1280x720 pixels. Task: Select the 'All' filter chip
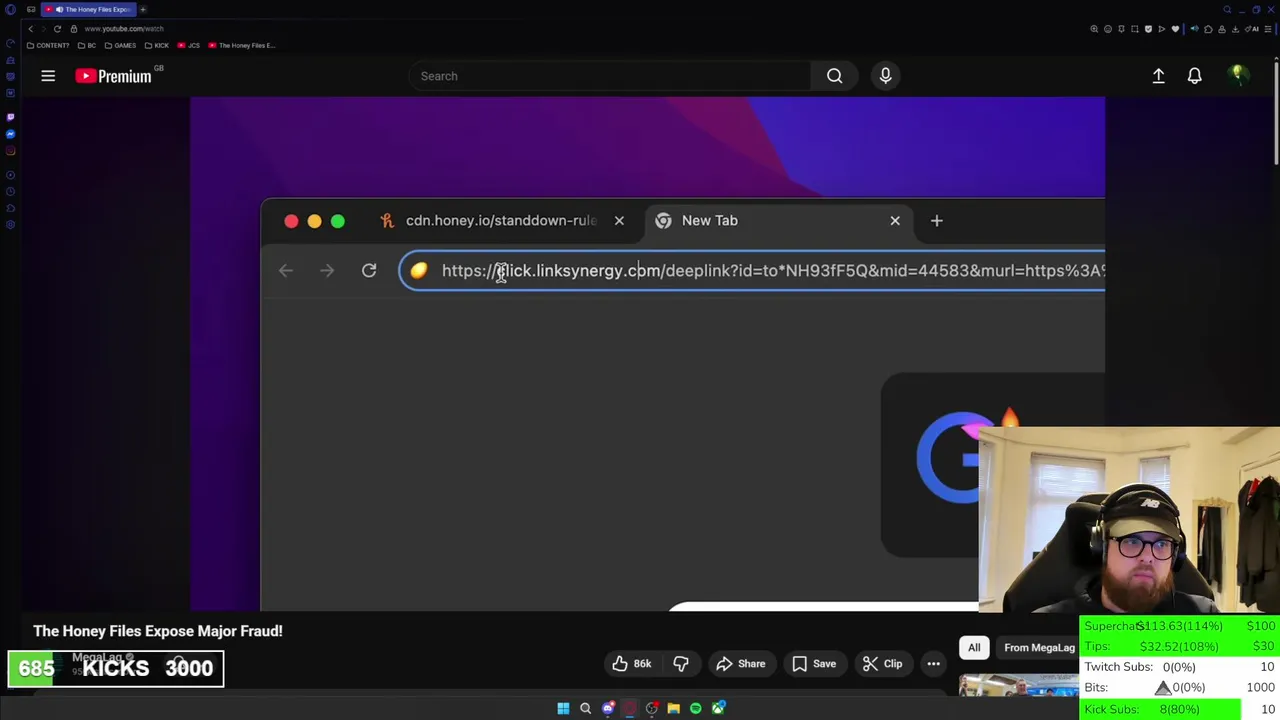tap(974, 648)
